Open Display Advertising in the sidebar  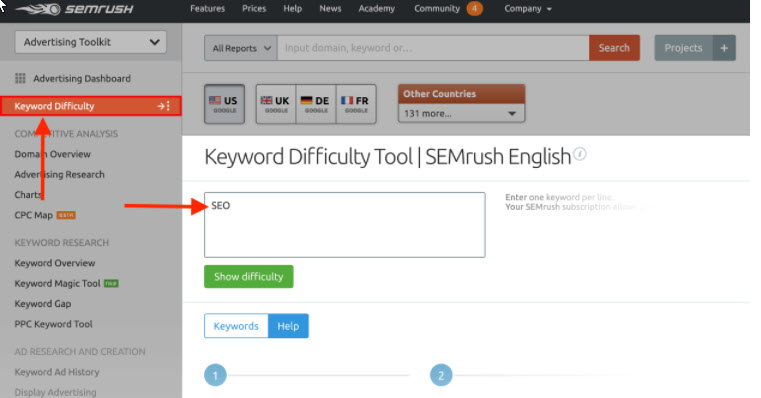pyautogui.click(x=55, y=392)
